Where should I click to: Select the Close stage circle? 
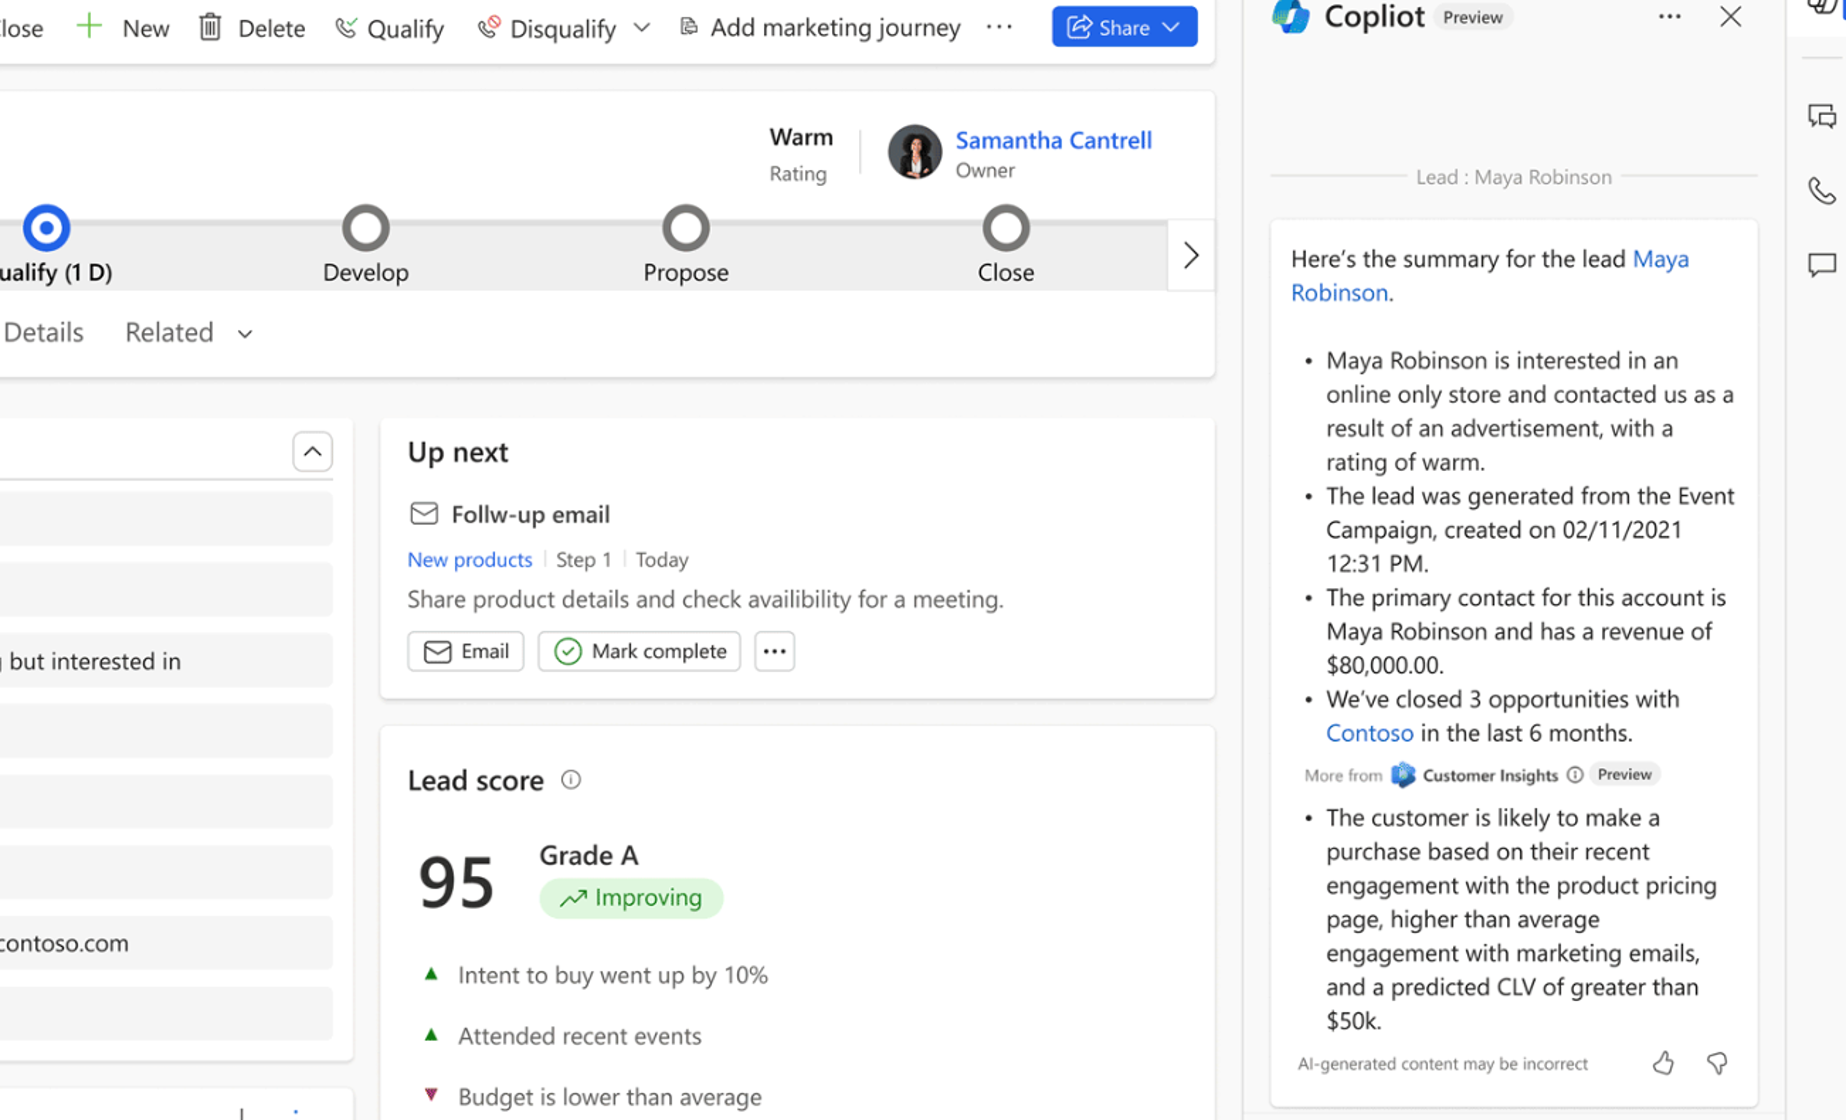point(1005,229)
